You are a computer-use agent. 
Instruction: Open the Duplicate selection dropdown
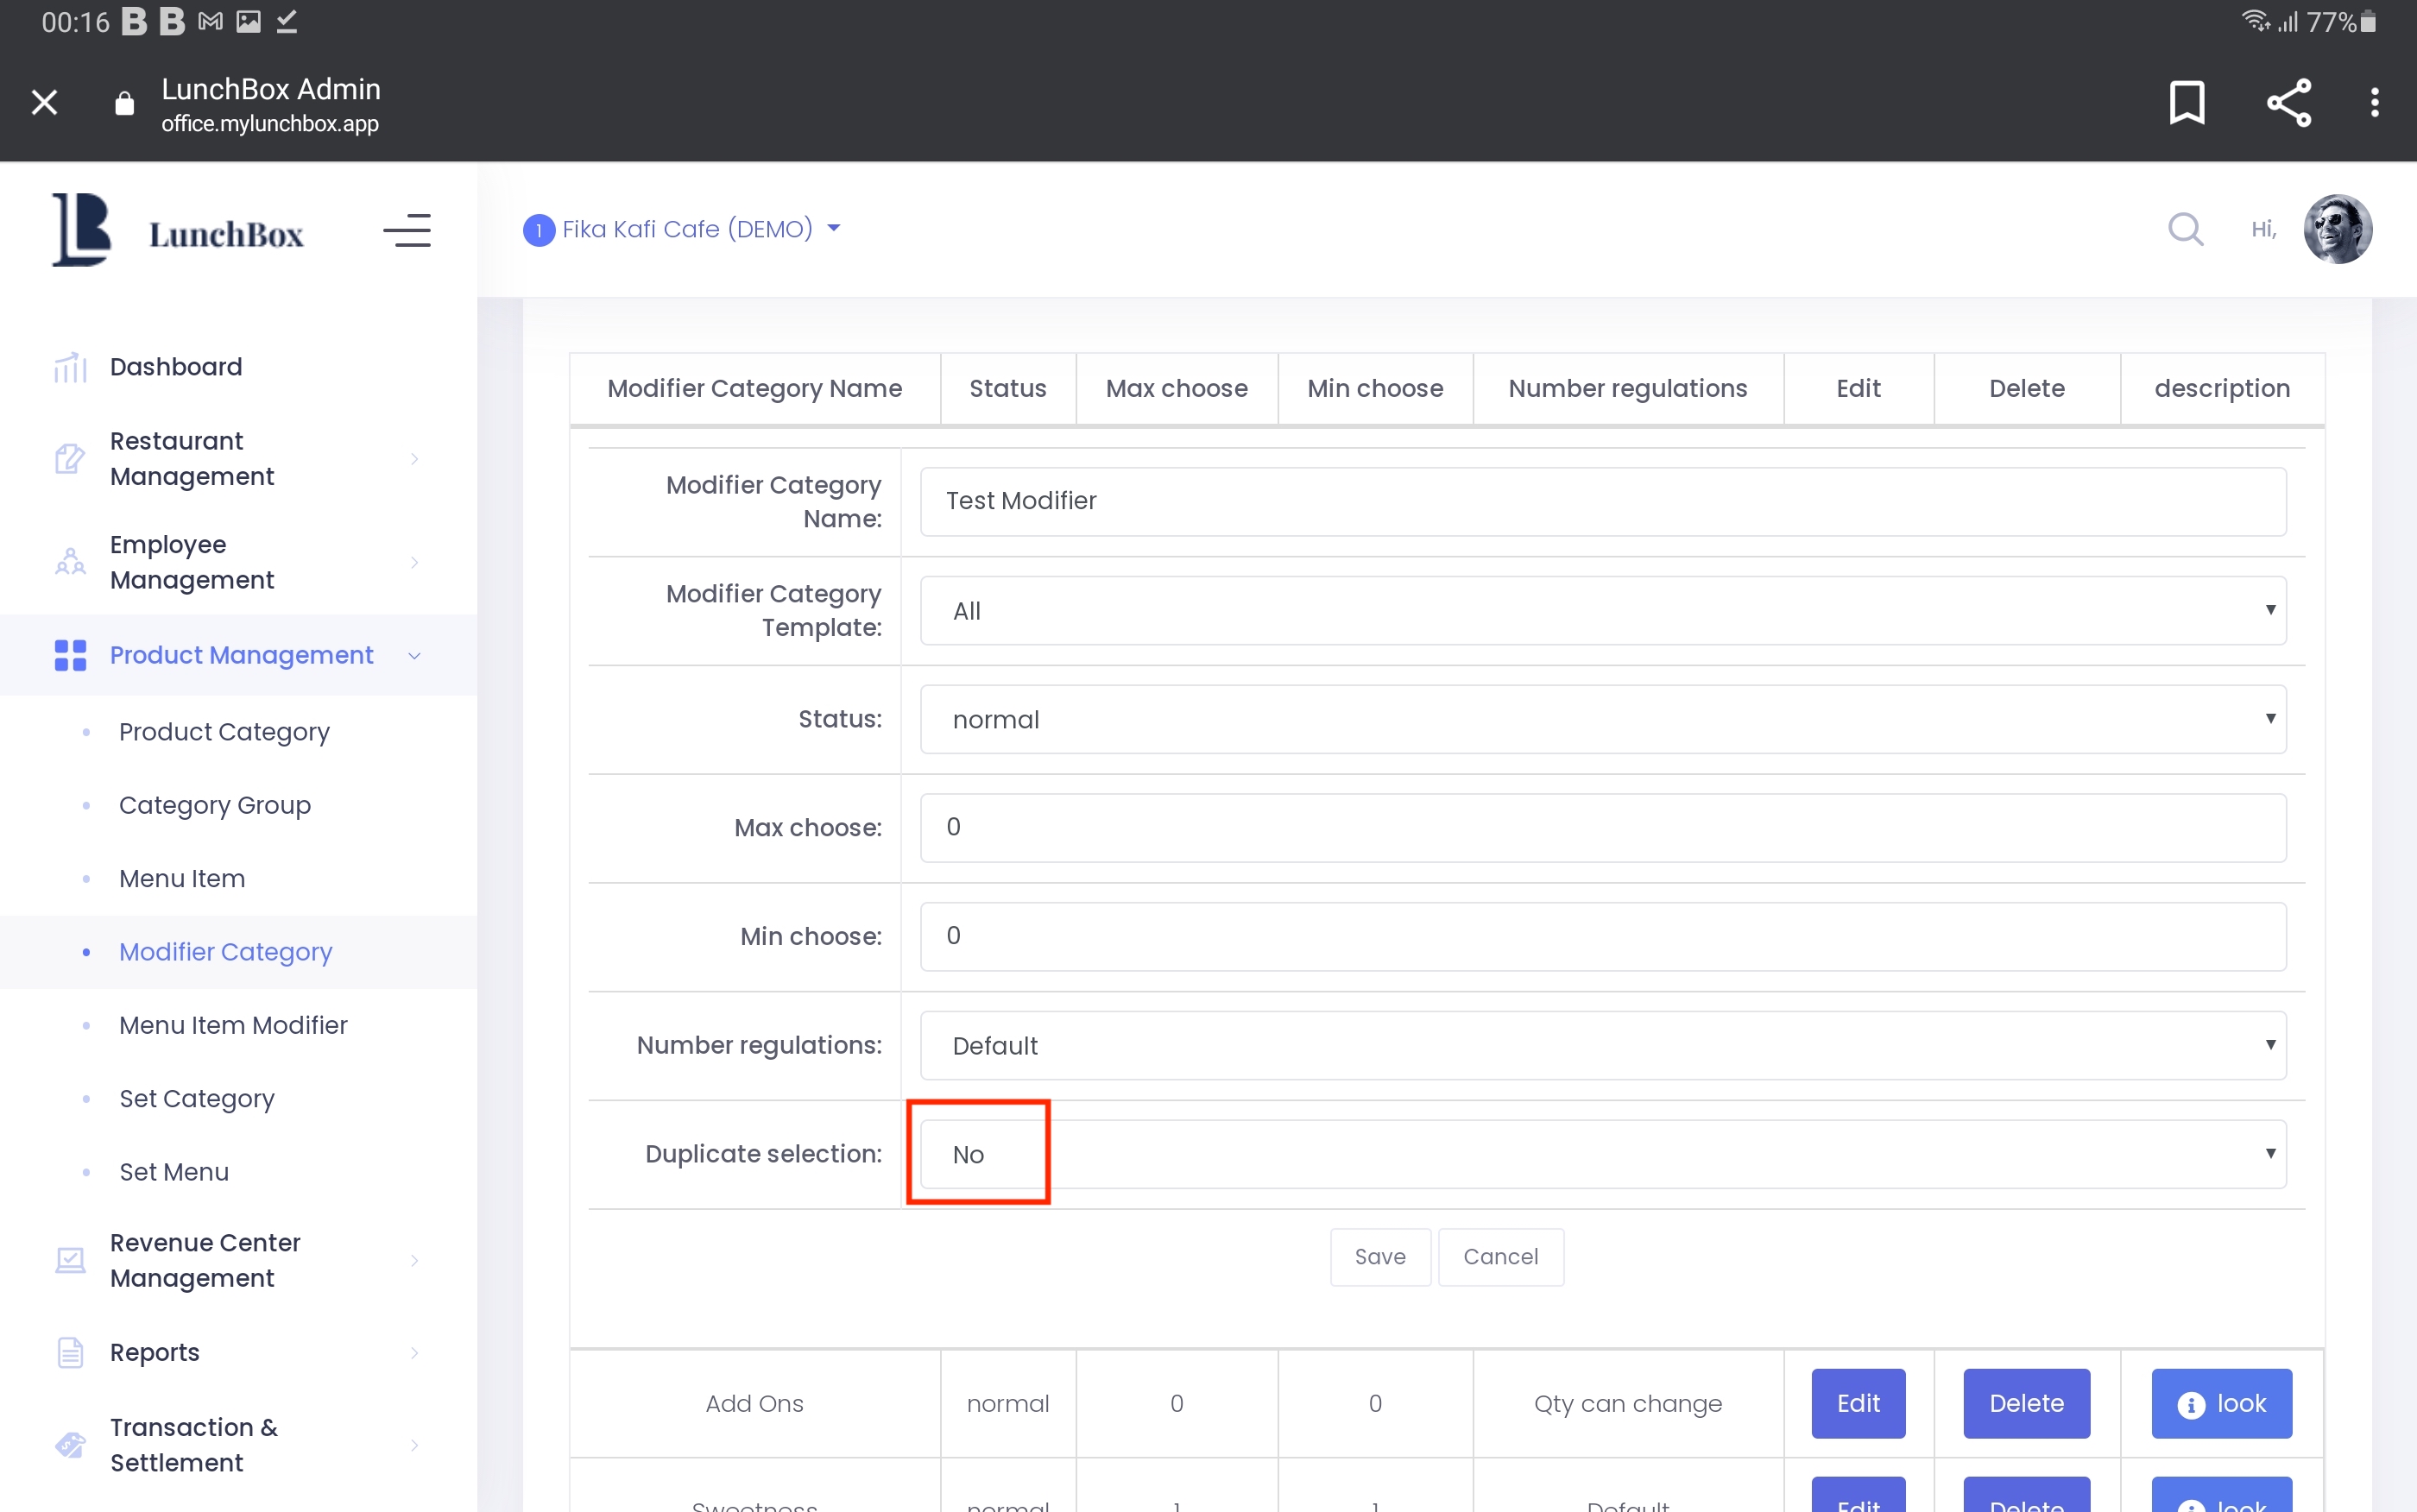pyautogui.click(x=1602, y=1154)
